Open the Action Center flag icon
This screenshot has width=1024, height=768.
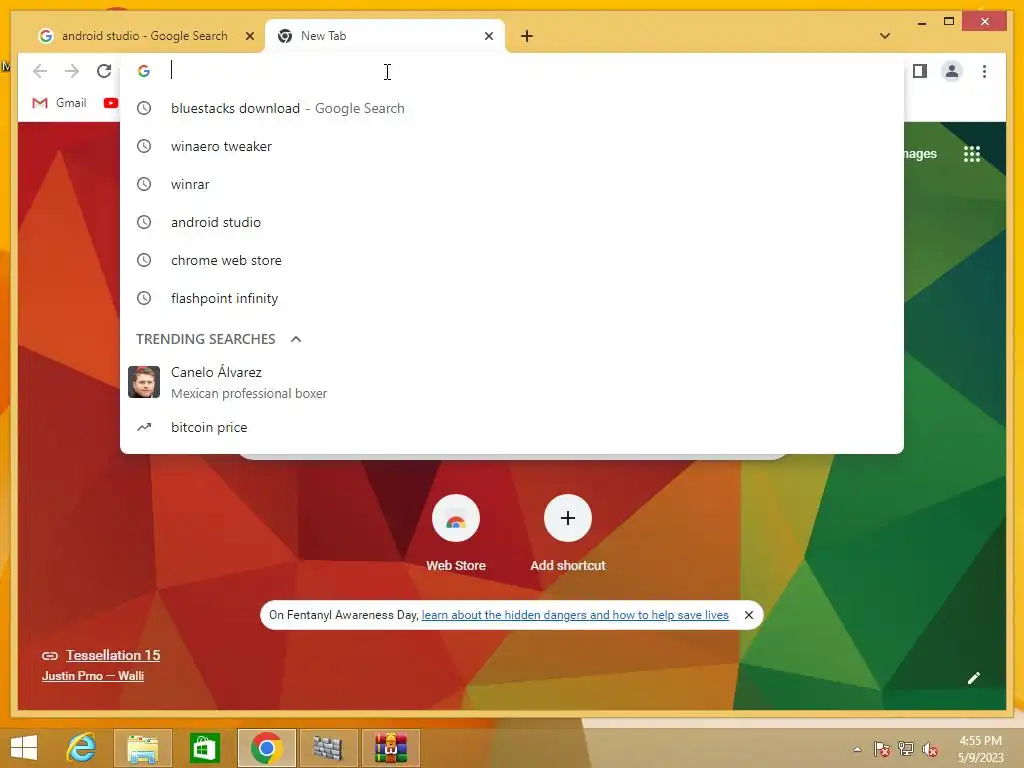pos(882,749)
